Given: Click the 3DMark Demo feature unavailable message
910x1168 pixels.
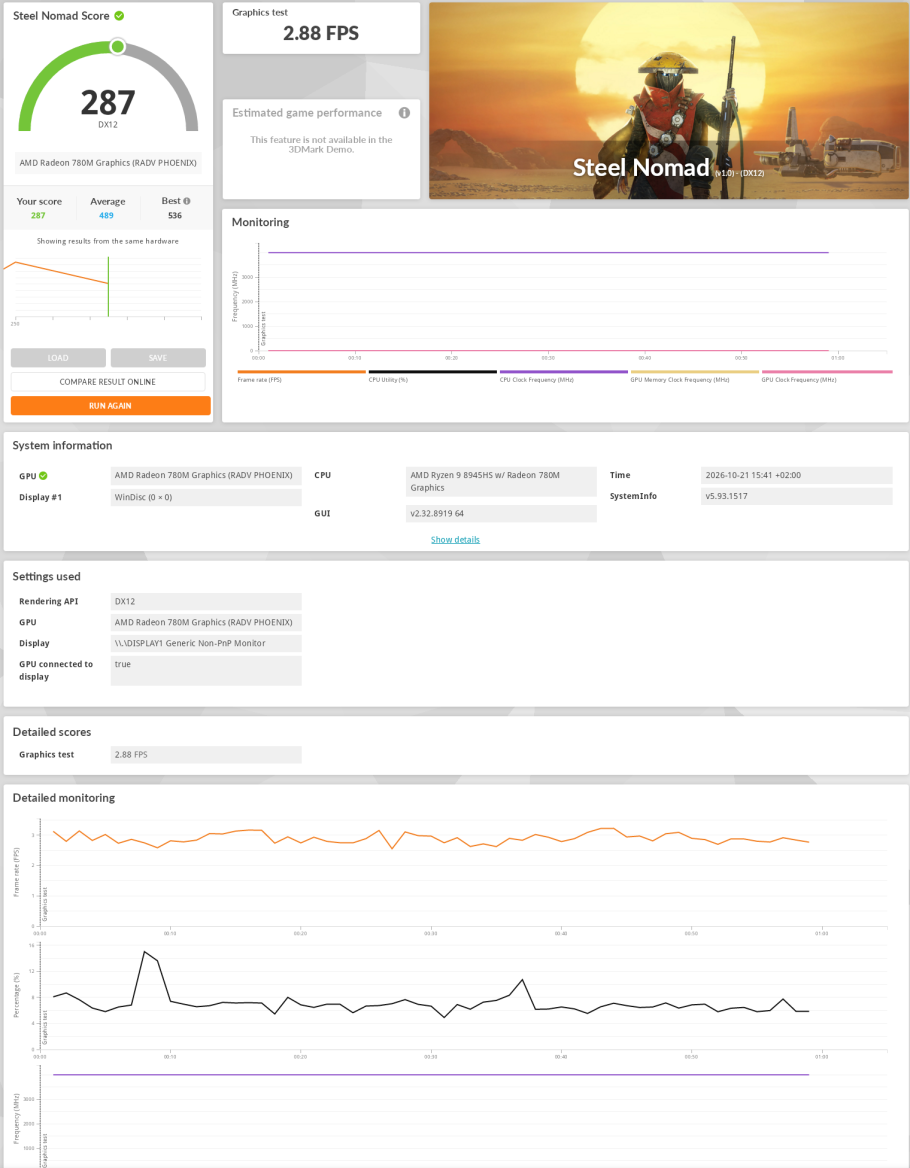Looking at the screenshot, I should [321, 145].
